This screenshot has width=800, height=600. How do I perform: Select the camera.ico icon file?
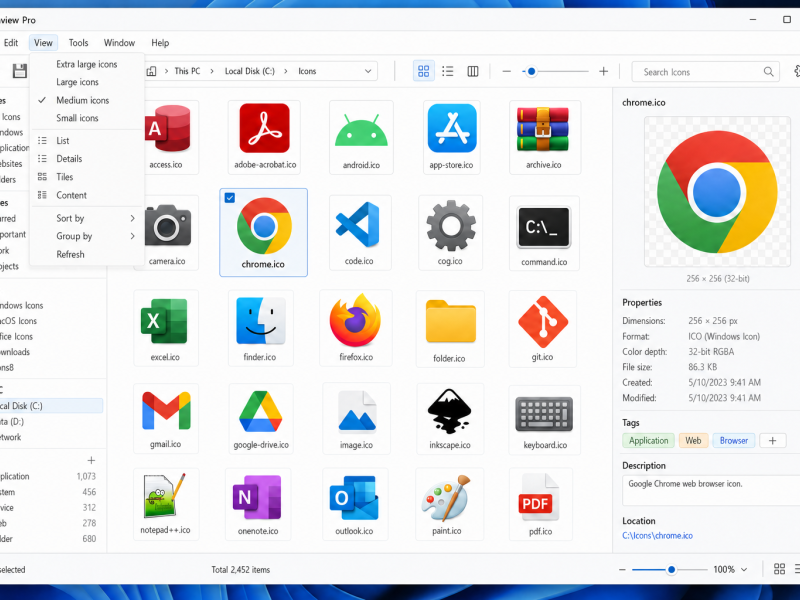(x=166, y=233)
